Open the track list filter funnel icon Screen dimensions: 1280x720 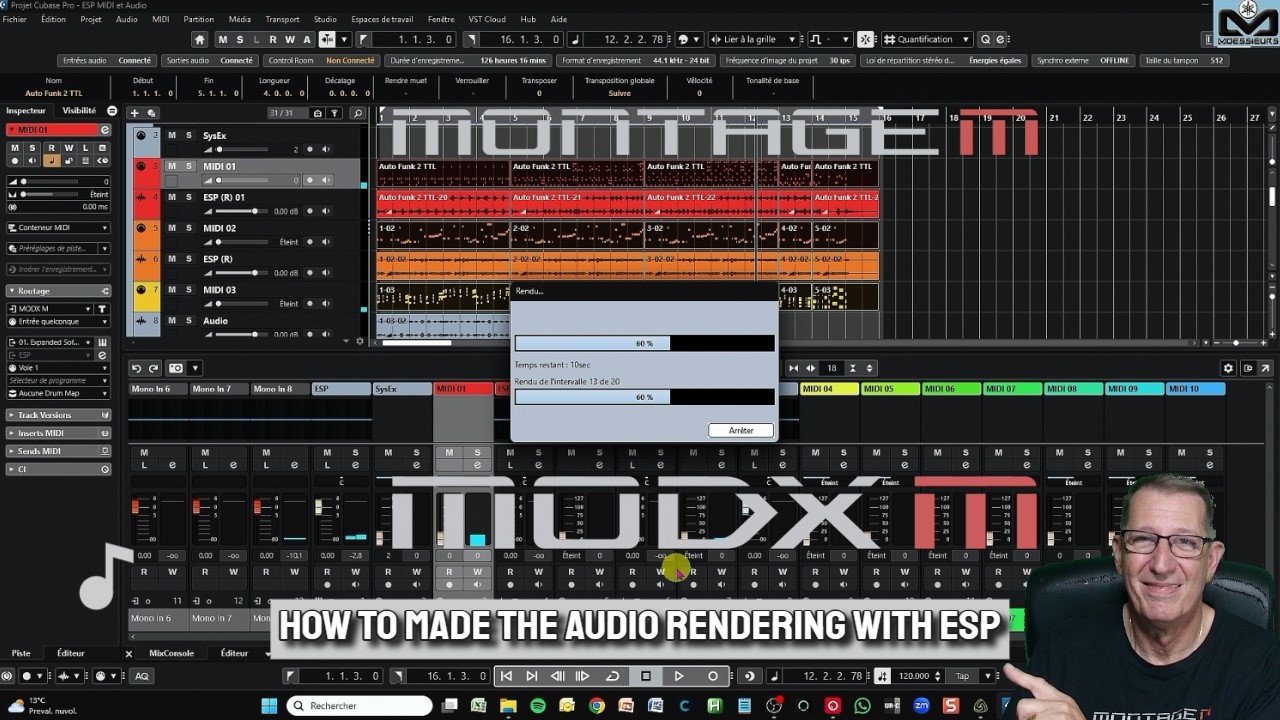(x=335, y=113)
